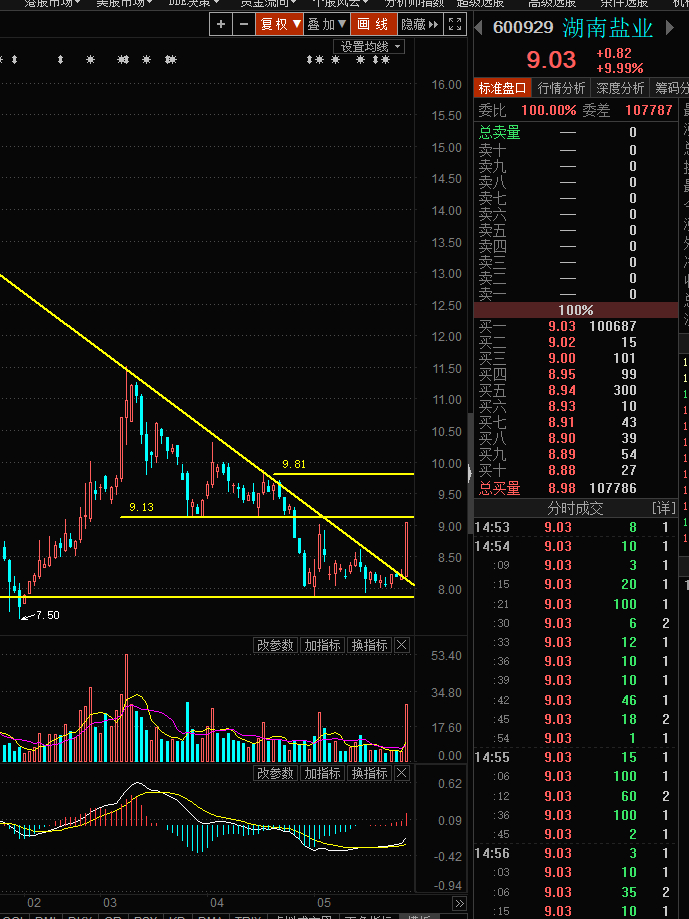Click the 总买量 107786 row
This screenshot has height=919, width=689.
tap(575, 488)
